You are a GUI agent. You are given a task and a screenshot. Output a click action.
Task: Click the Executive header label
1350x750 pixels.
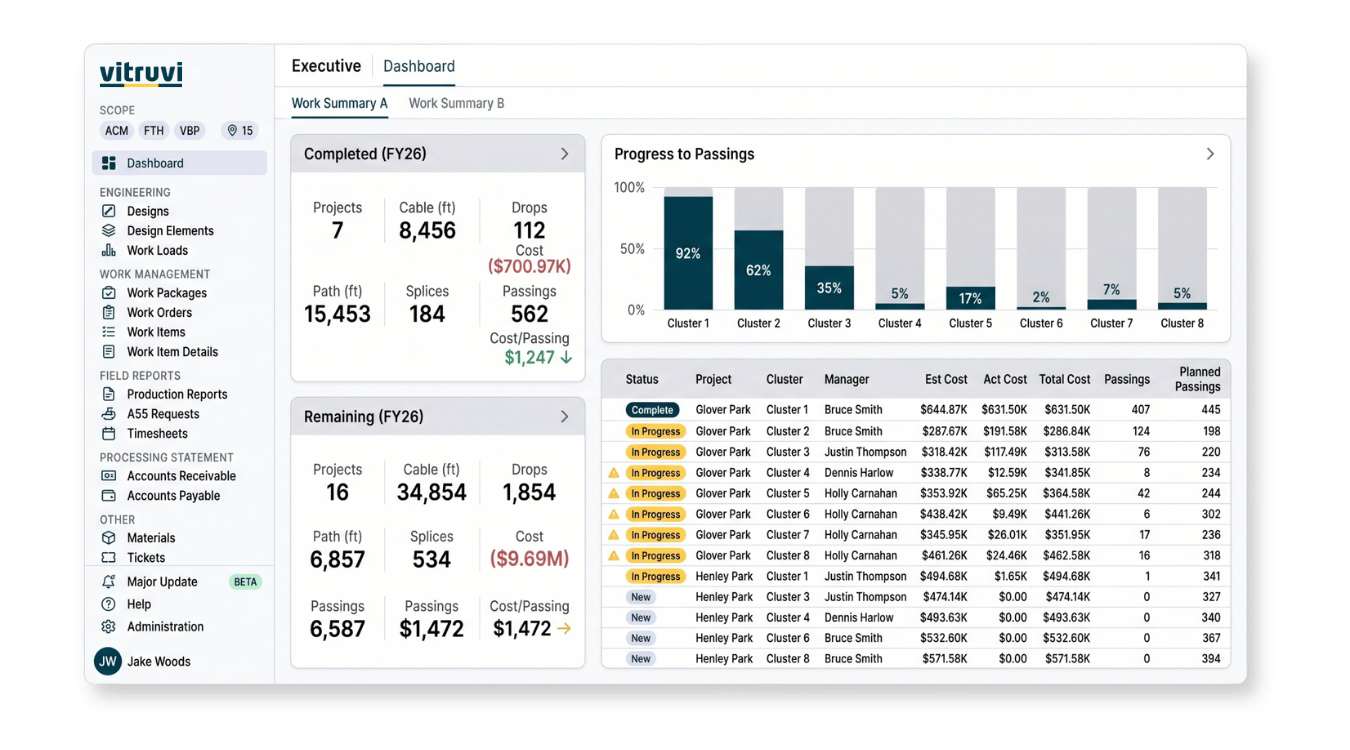click(326, 66)
